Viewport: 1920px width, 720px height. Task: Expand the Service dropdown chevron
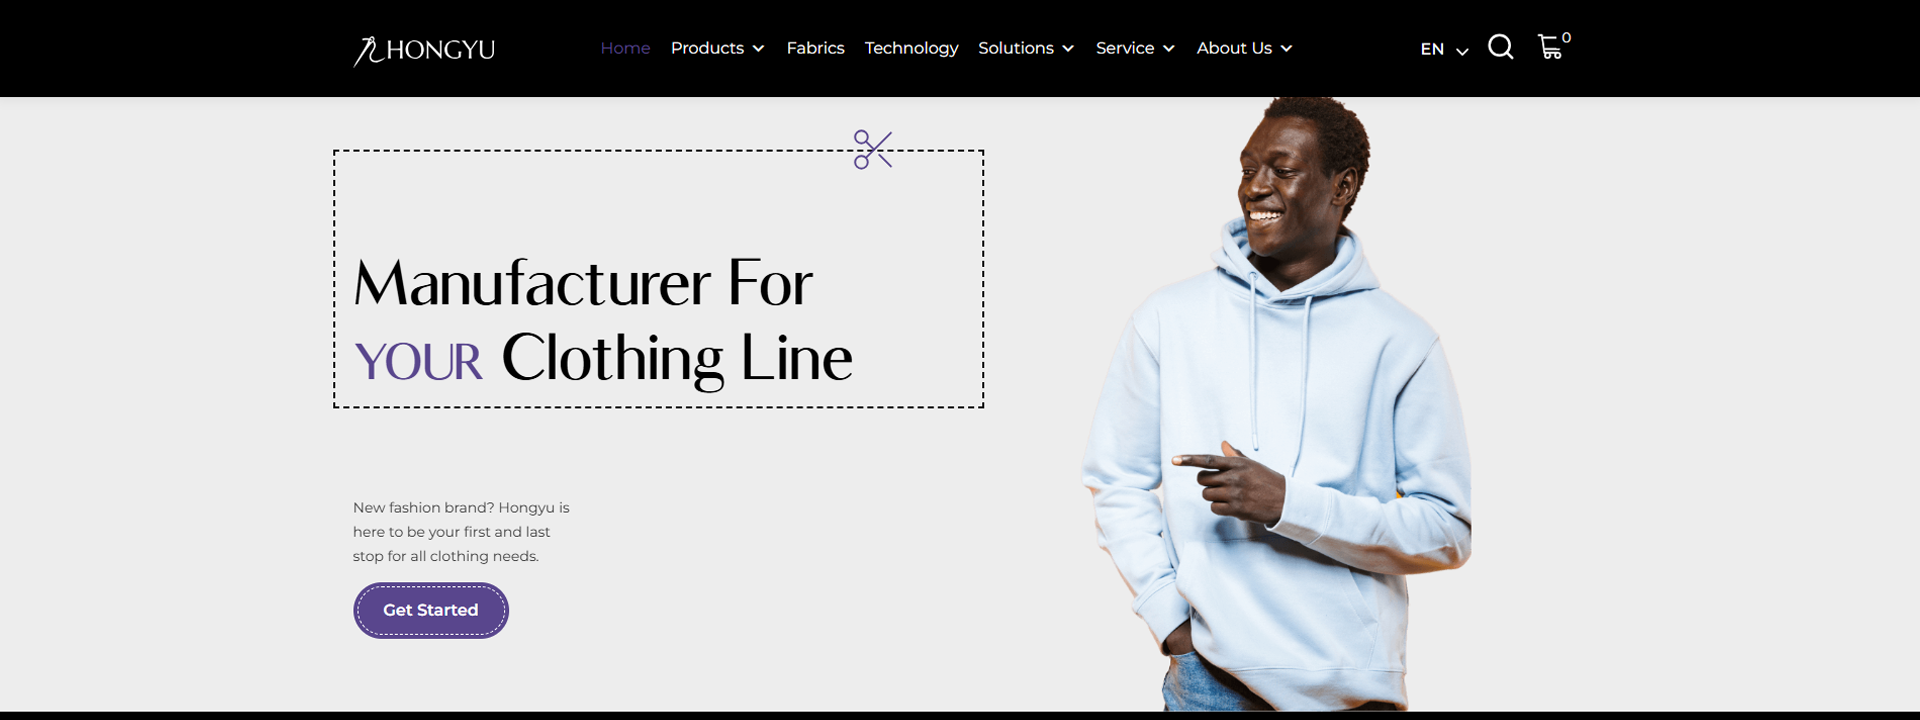pos(1169,49)
